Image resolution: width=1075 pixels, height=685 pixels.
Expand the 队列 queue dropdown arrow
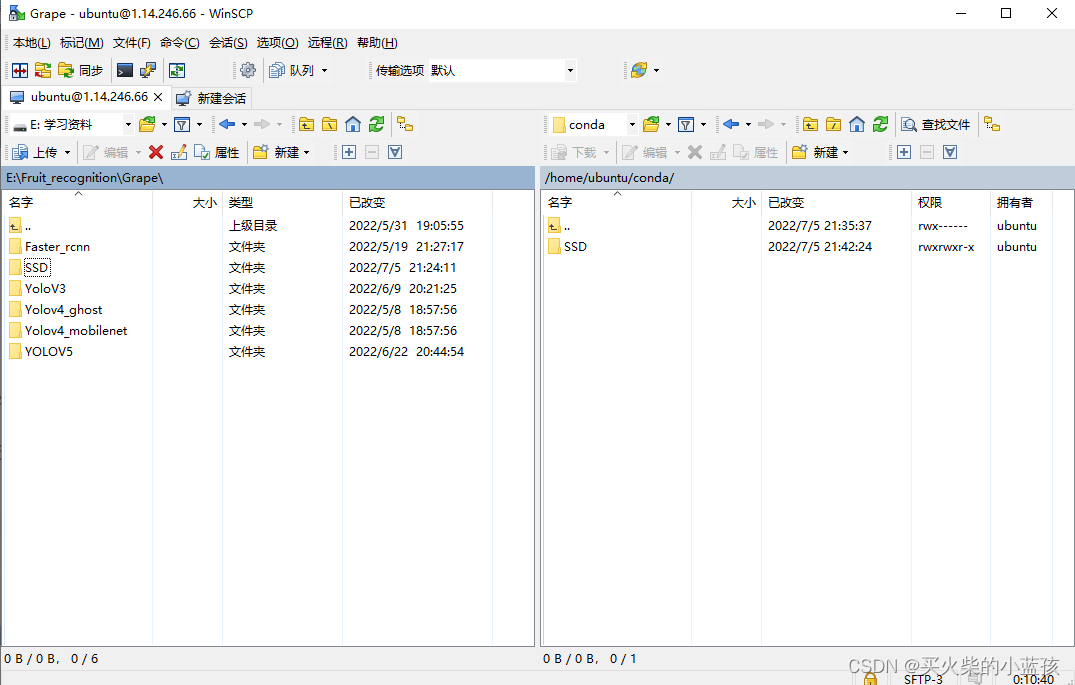click(324, 70)
